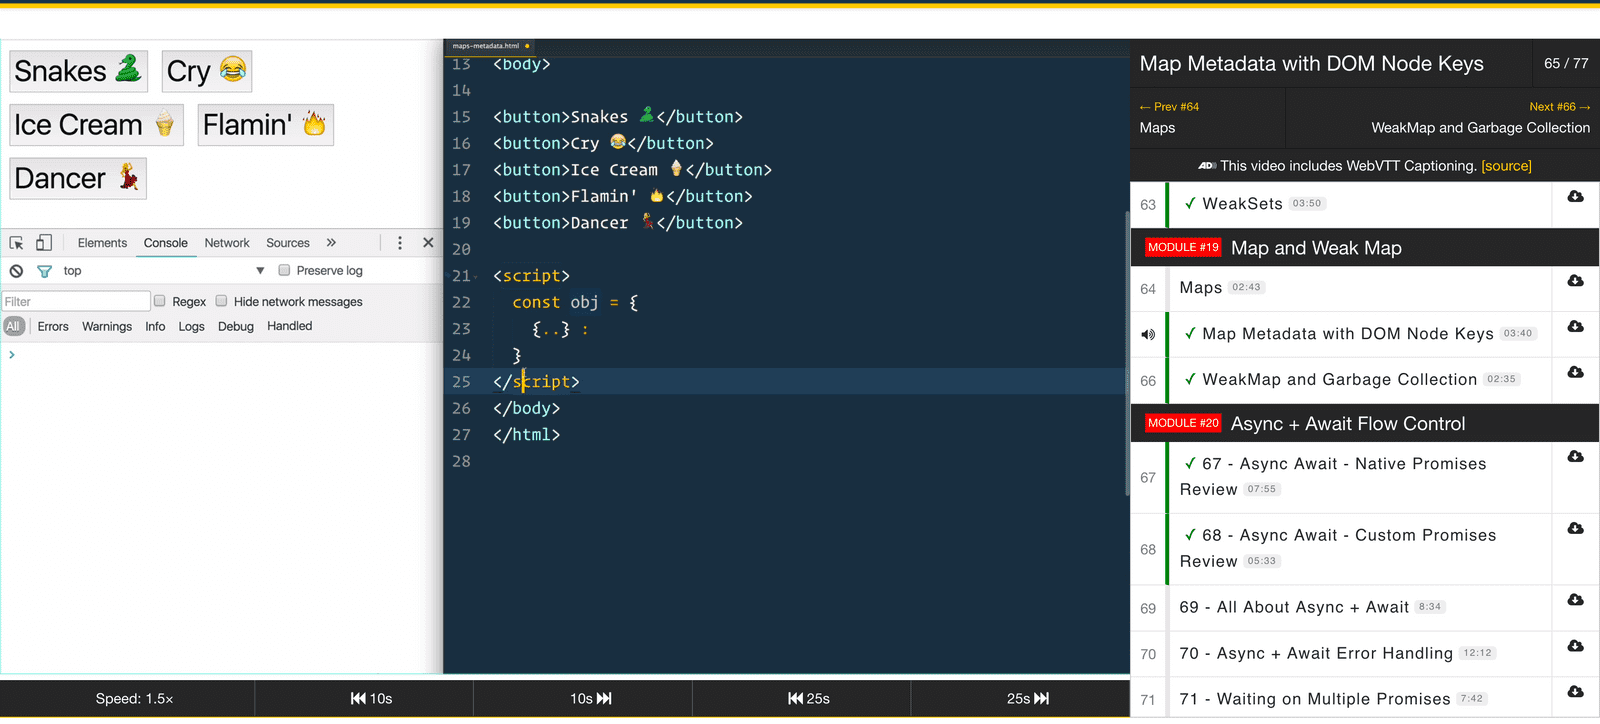Open 68 Async Await Custom Promises Review
Viewport: 1600px width, 724px height.
[1338, 549]
